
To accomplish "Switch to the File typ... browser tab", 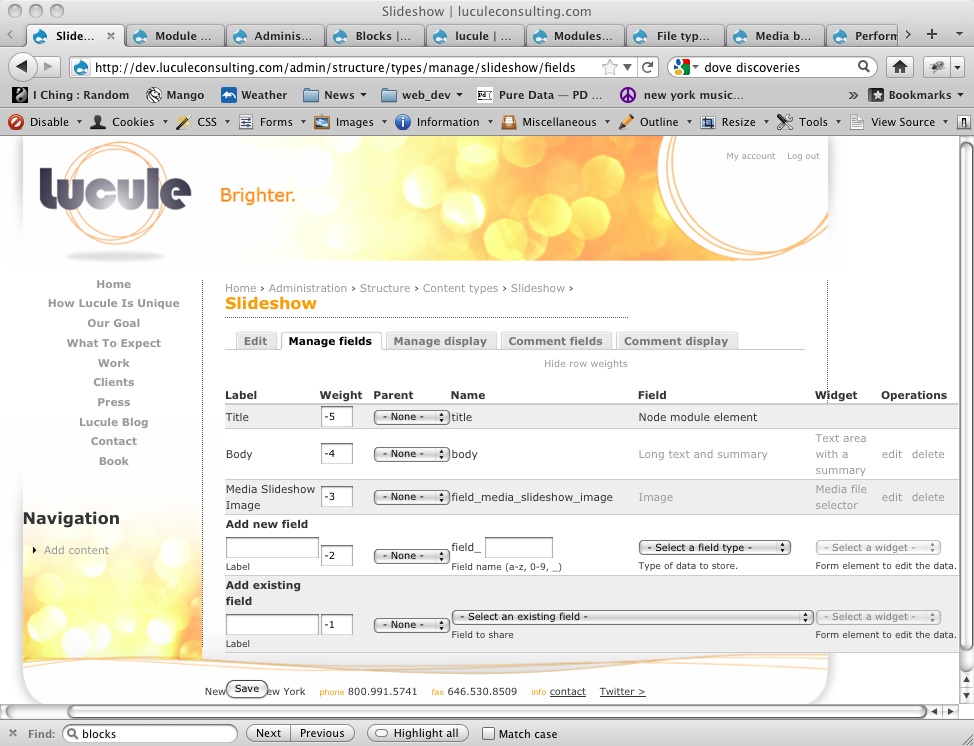I will (x=675, y=35).
